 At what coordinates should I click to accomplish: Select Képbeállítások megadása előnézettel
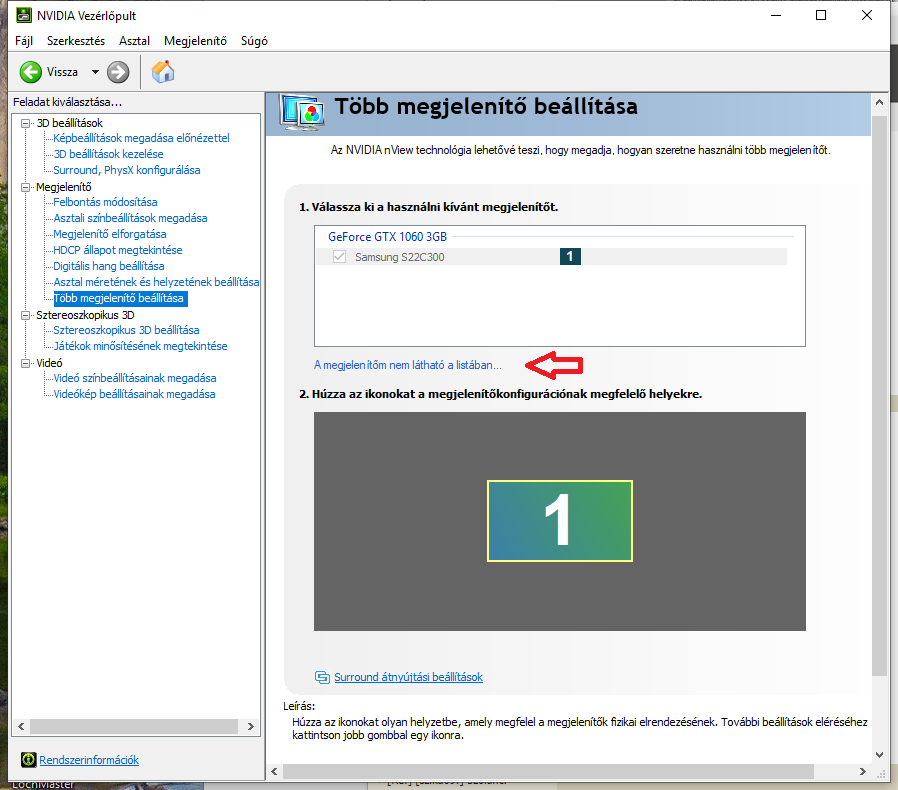141,138
